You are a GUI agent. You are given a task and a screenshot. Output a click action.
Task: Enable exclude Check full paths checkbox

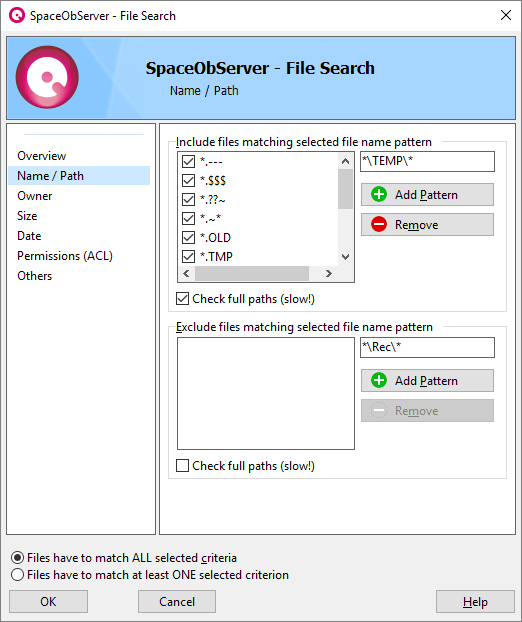tap(182, 465)
